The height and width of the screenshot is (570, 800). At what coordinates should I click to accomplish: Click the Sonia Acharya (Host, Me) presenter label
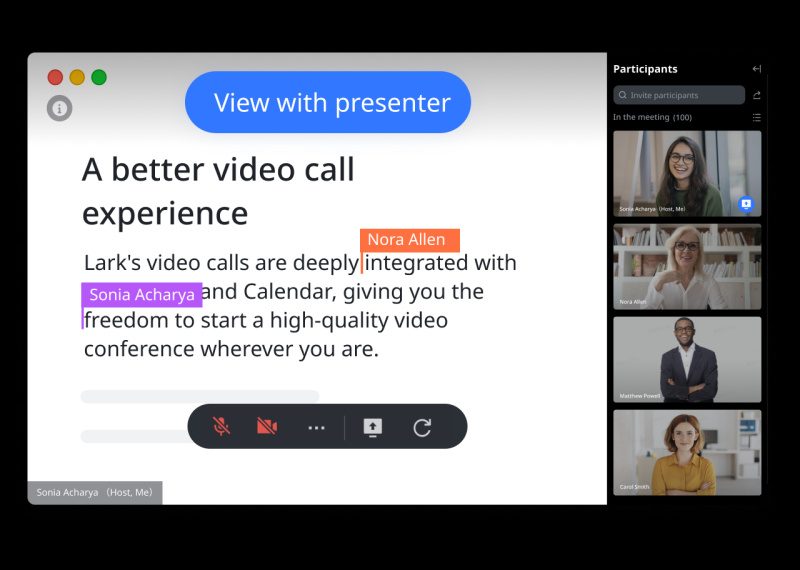coord(94,492)
